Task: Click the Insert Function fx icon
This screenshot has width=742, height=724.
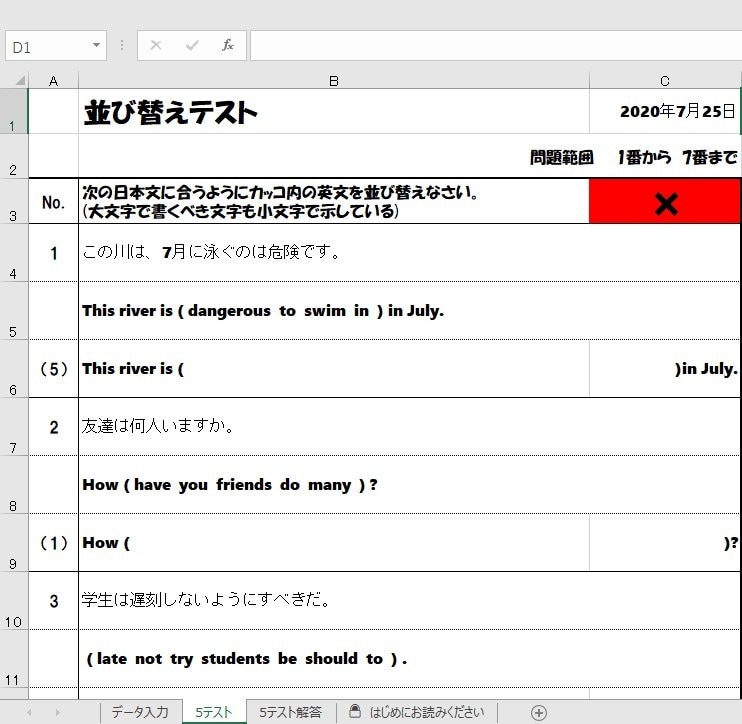Action: (x=228, y=45)
